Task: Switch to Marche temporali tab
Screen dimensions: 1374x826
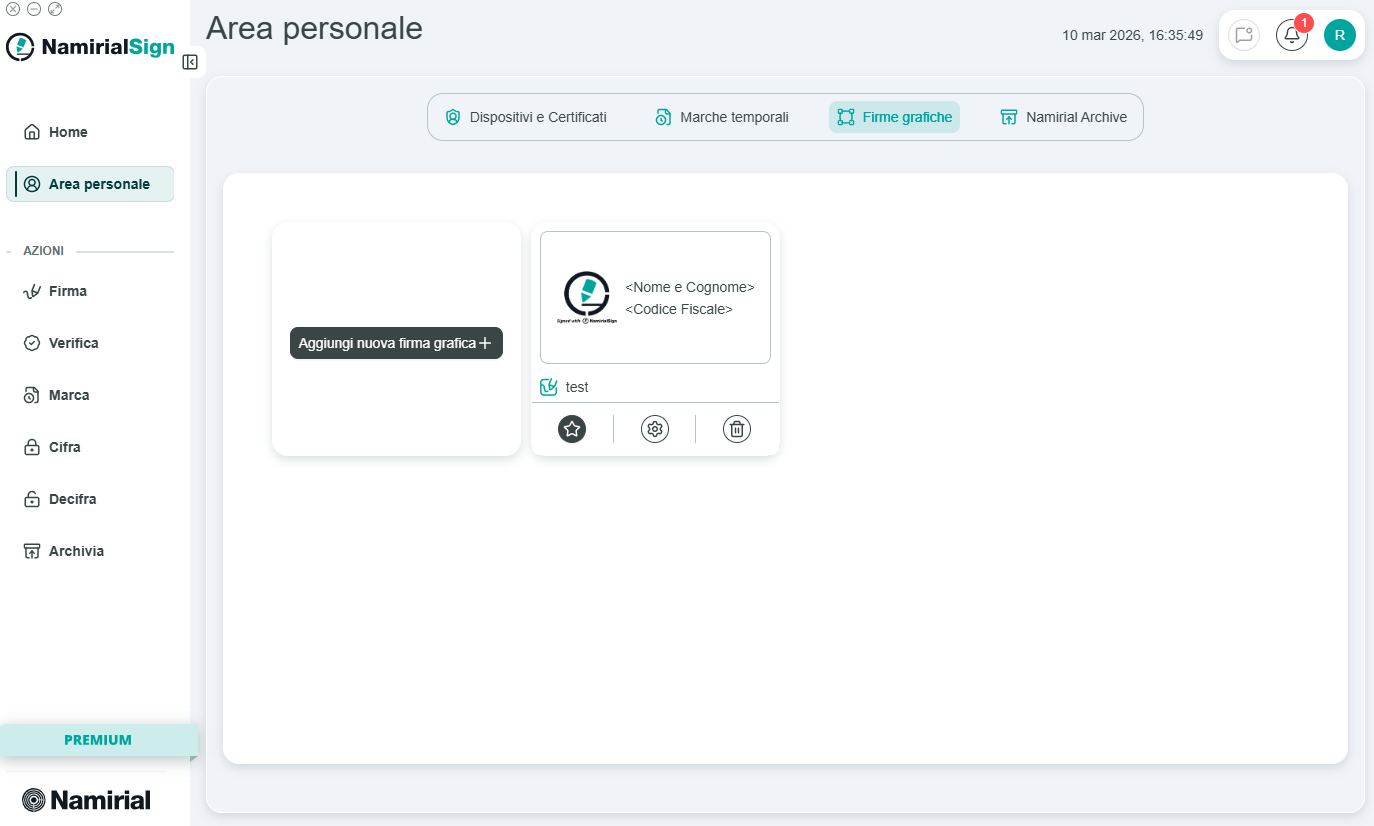Action: pos(722,117)
